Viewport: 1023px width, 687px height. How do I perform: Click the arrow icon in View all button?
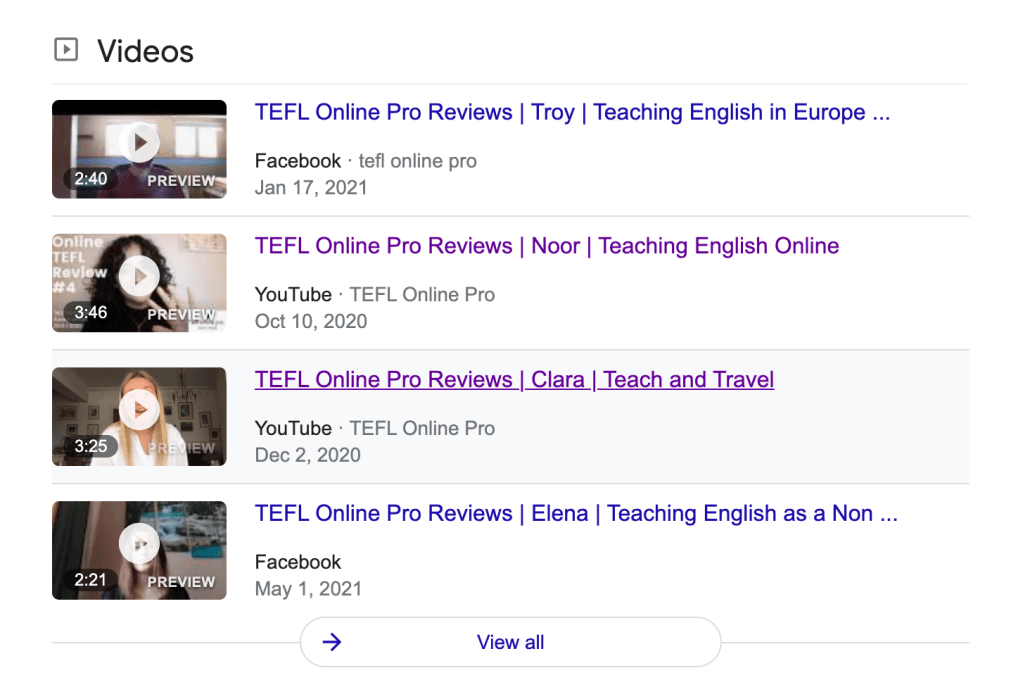[x=332, y=642]
